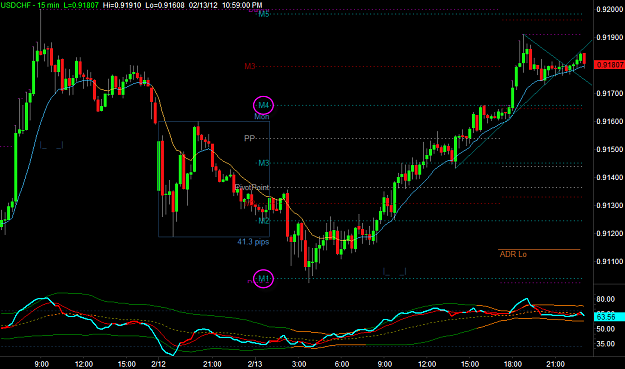Click the USDCHF - 15 min chart title
This screenshot has width=625, height=369.
tap(29, 5)
